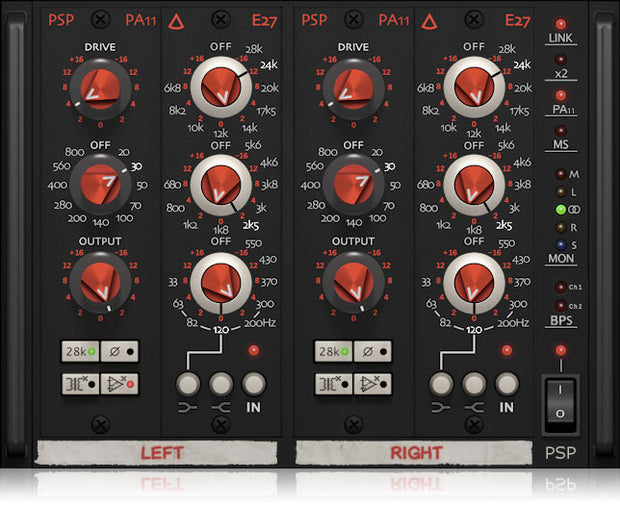Screen dimensions: 620x505
Task: Click RIGHT E27 red IN status LED
Action: point(507,350)
